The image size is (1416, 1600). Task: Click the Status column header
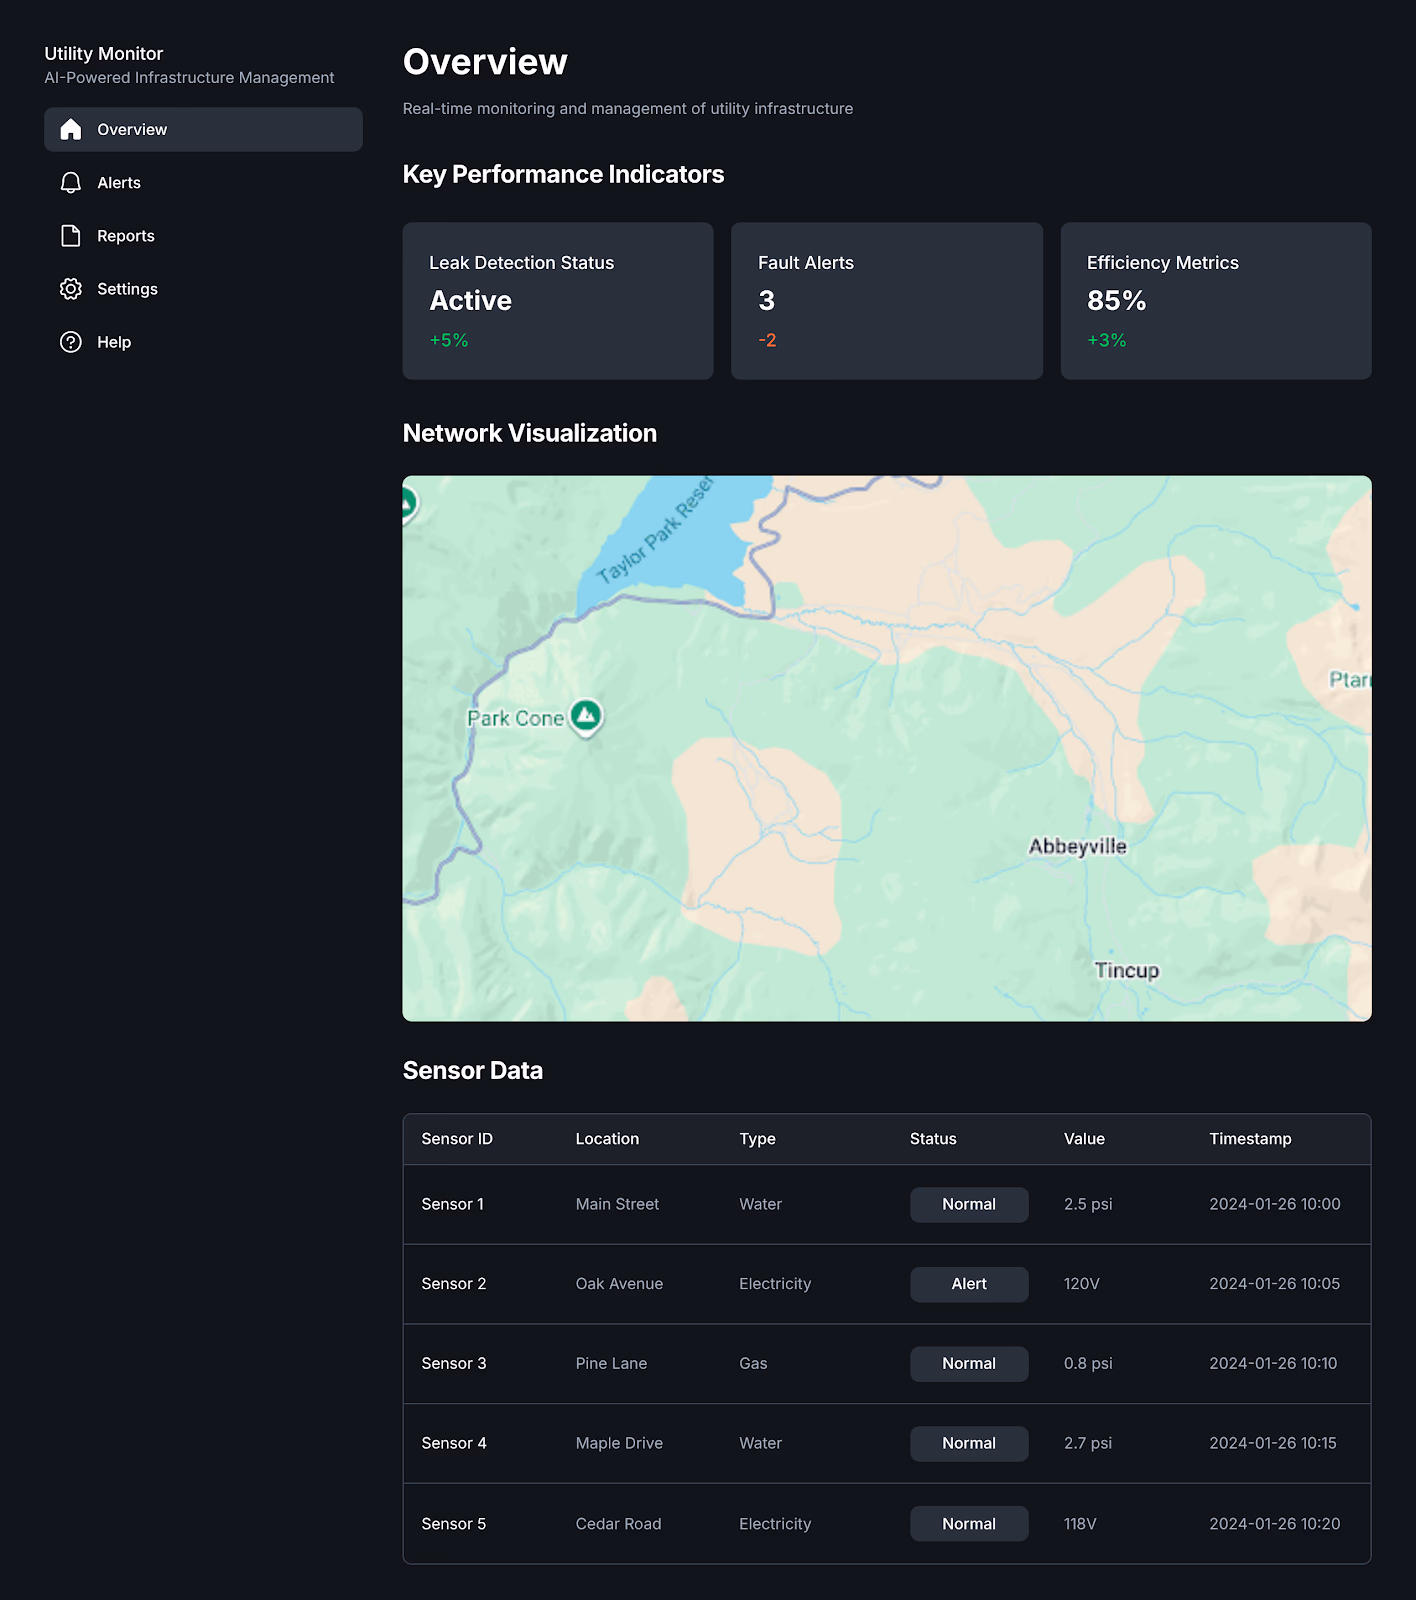933,1139
